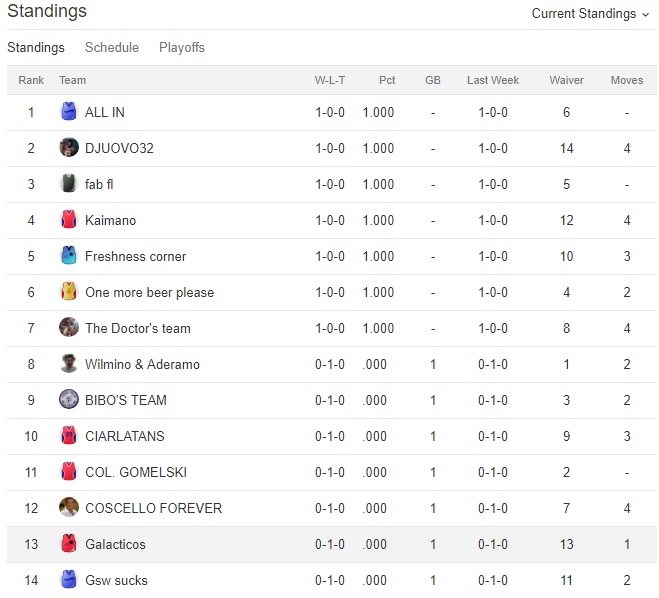Image resolution: width=659 pixels, height=598 pixels.
Task: Click the ALL IN team jersey icon
Action: 69,112
